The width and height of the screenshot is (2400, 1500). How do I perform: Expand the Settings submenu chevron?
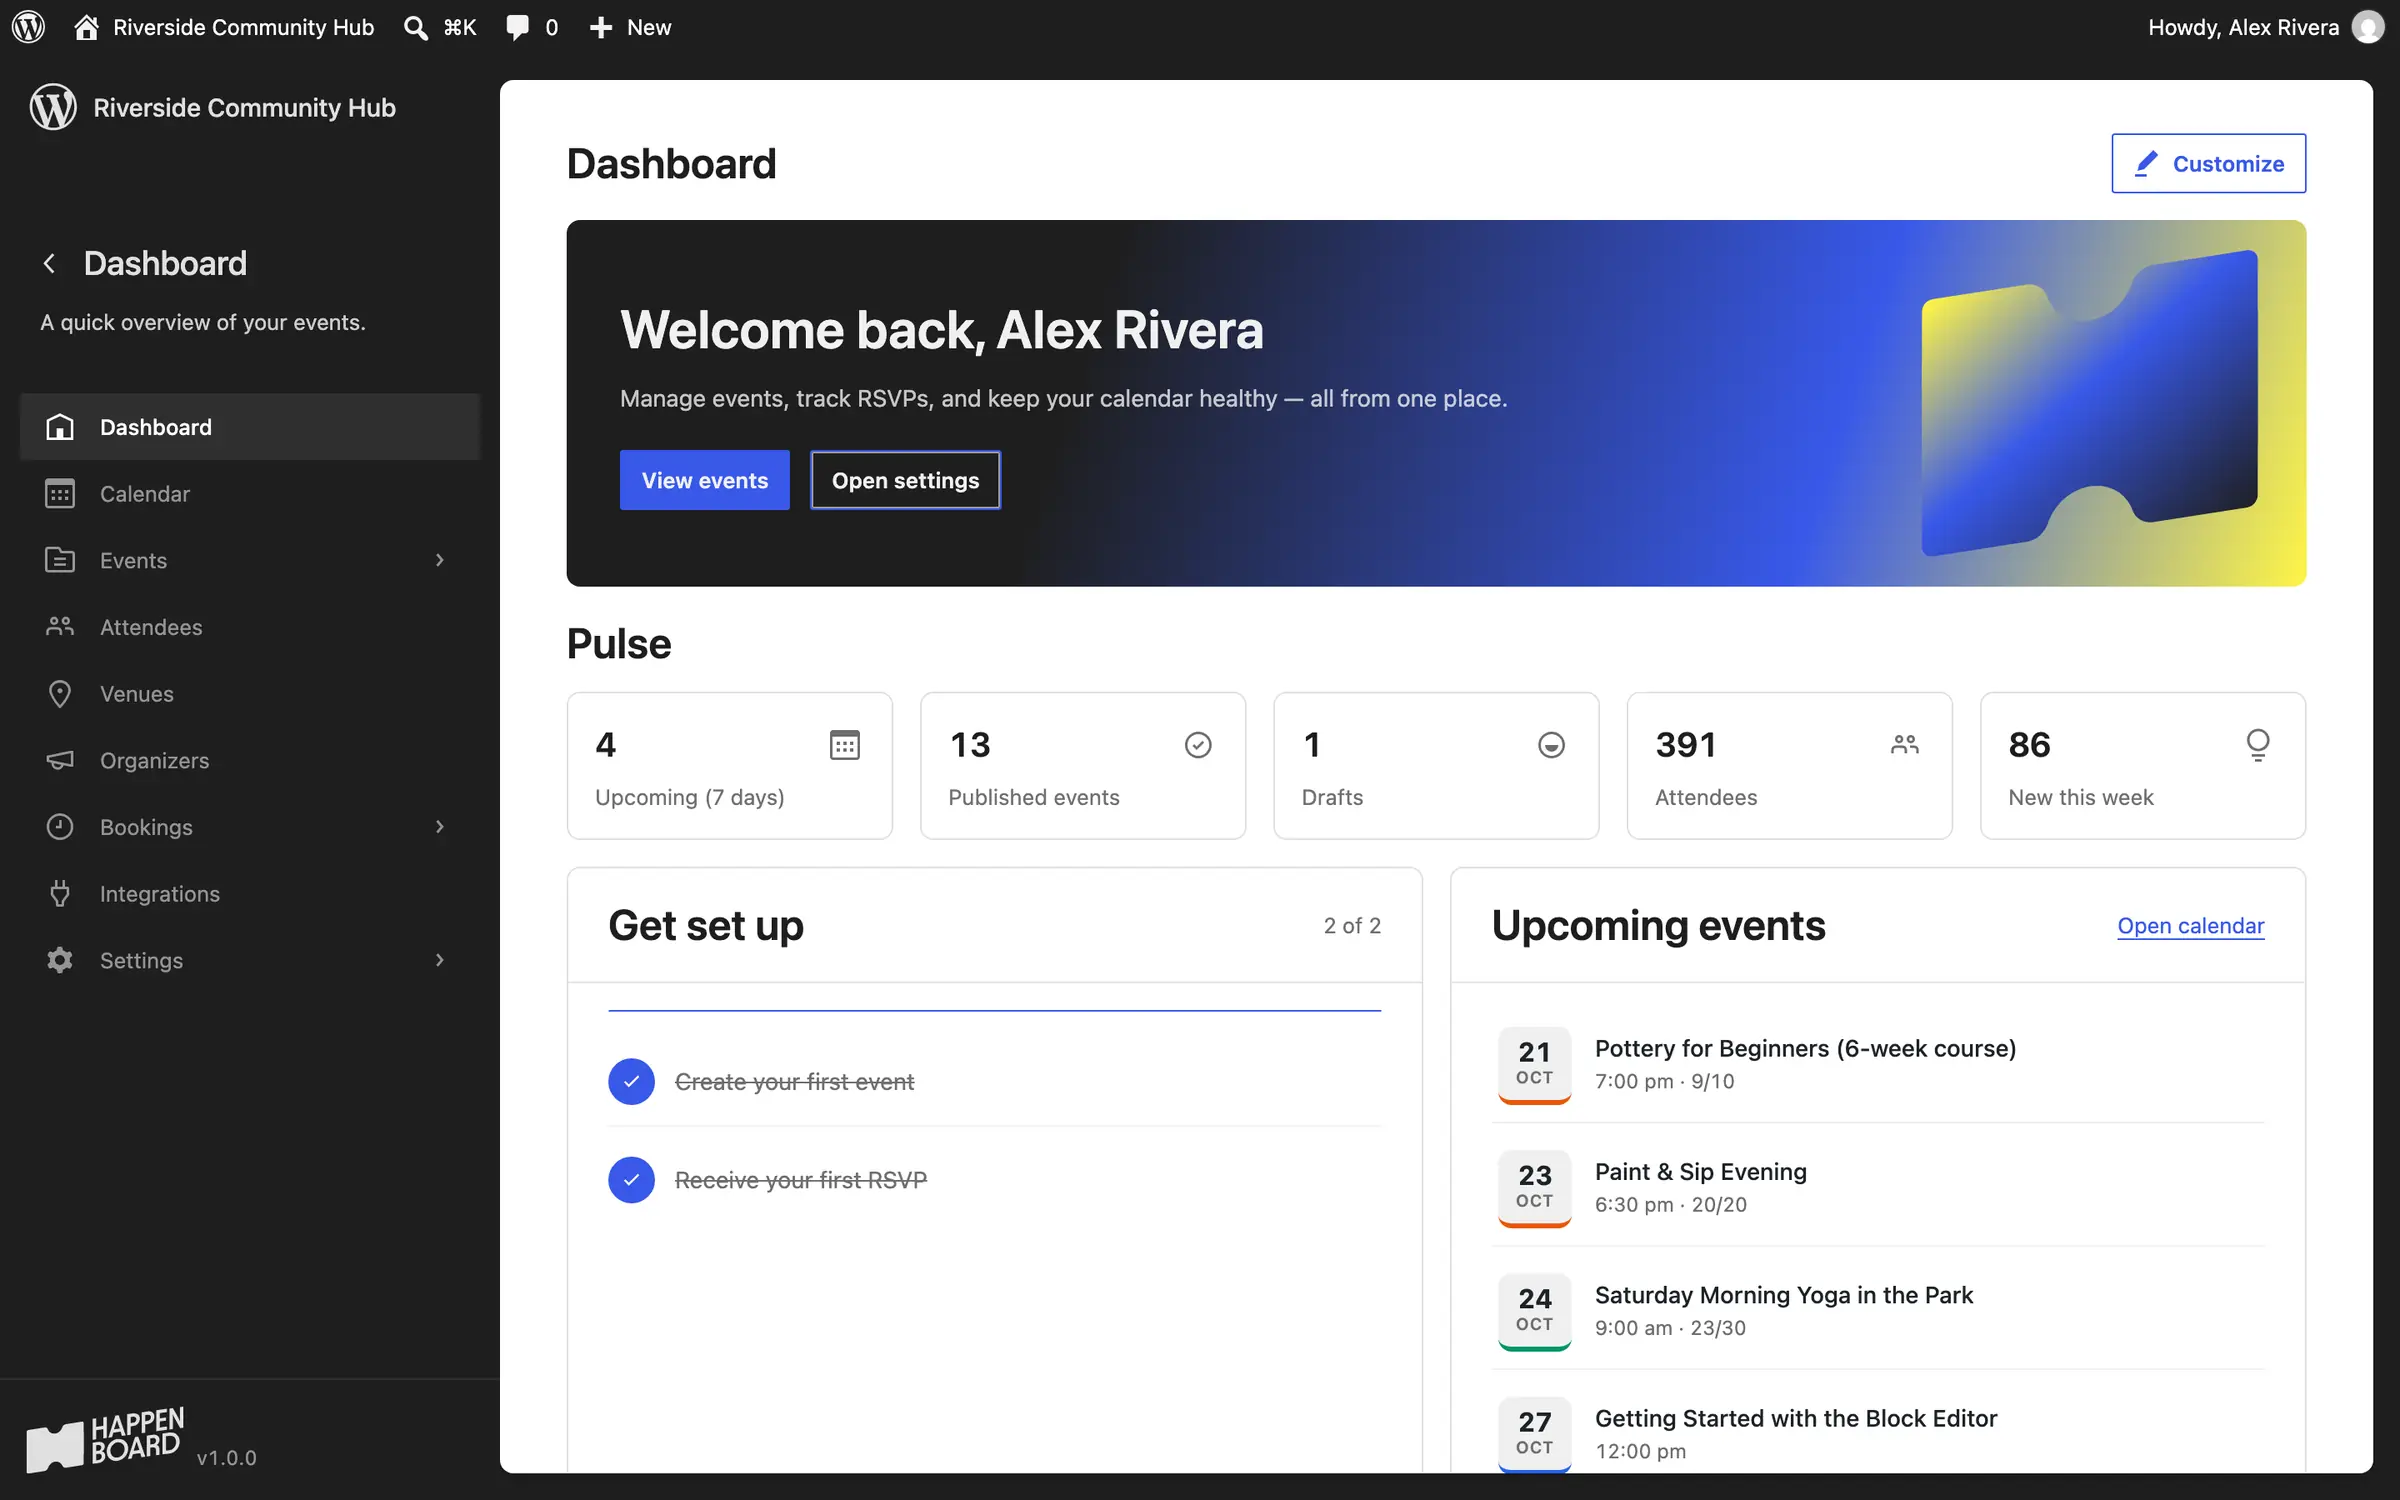pos(439,960)
